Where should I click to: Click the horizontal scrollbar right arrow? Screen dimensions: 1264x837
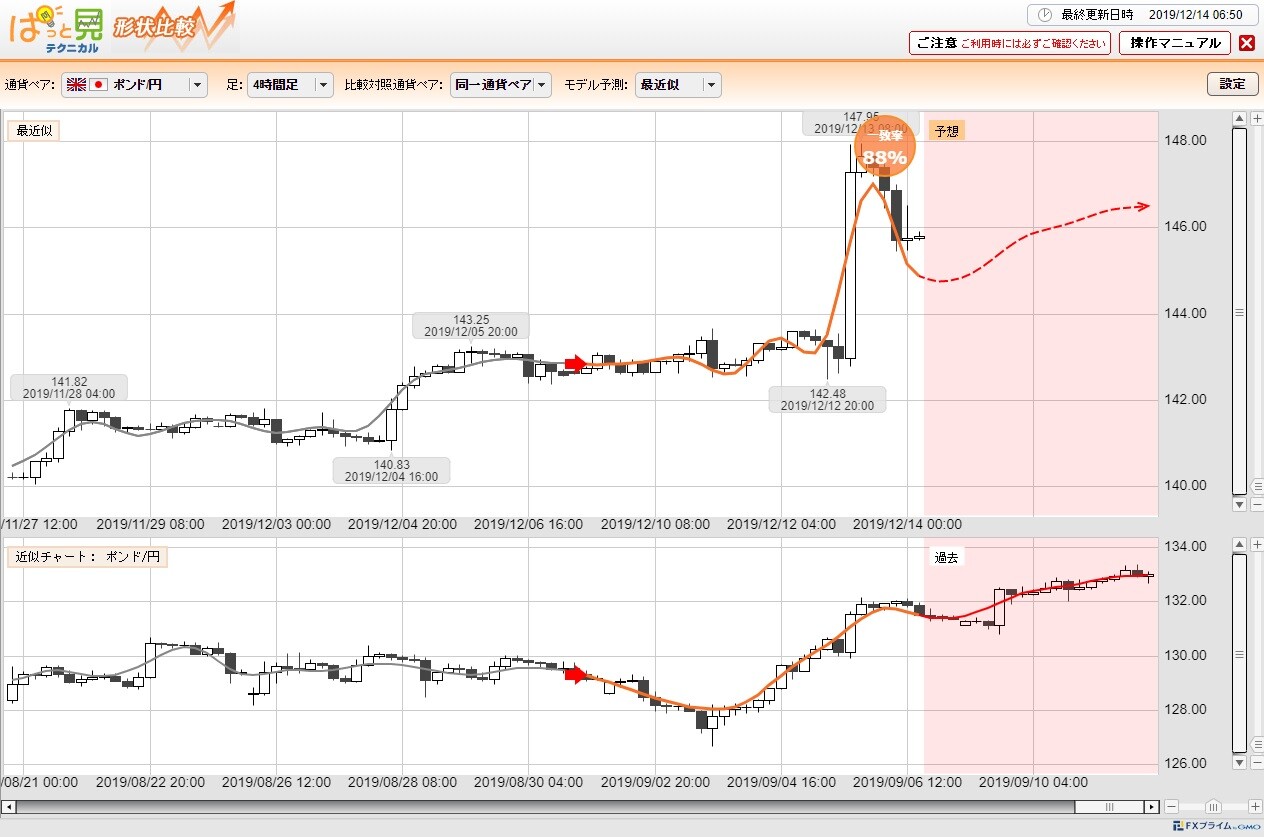coord(1153,806)
